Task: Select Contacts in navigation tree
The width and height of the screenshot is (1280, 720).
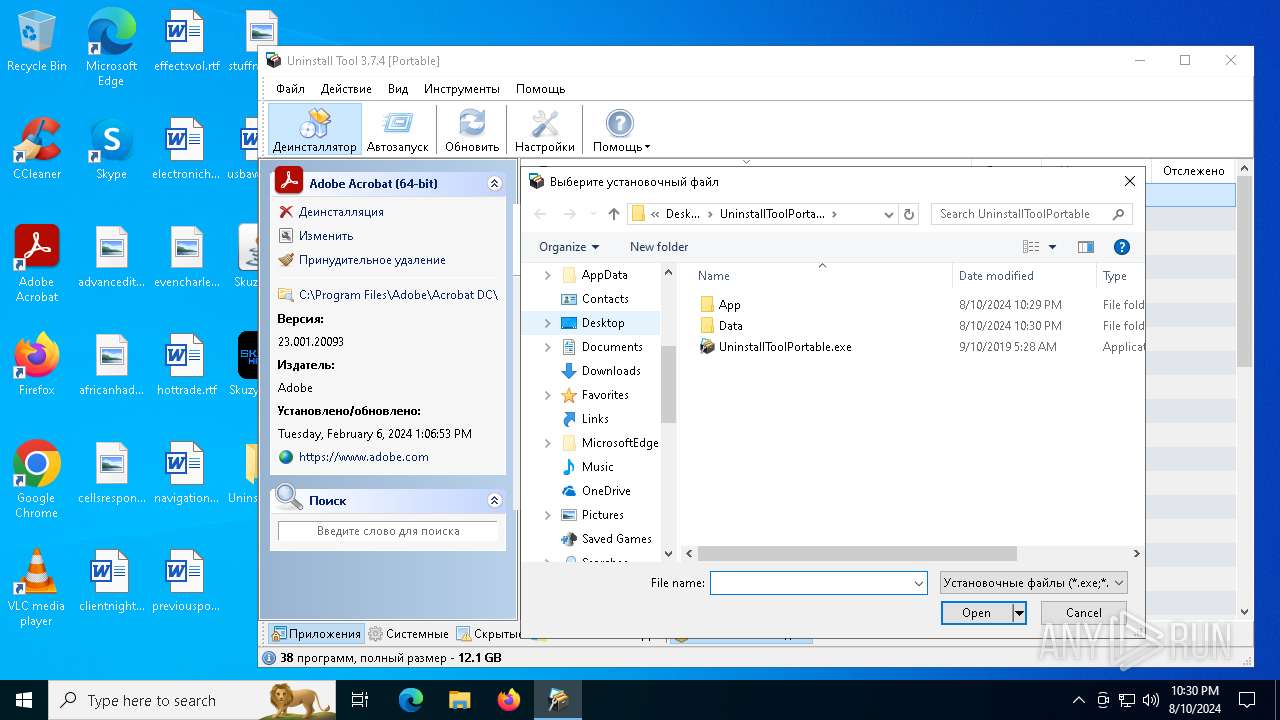Action: click(605, 299)
